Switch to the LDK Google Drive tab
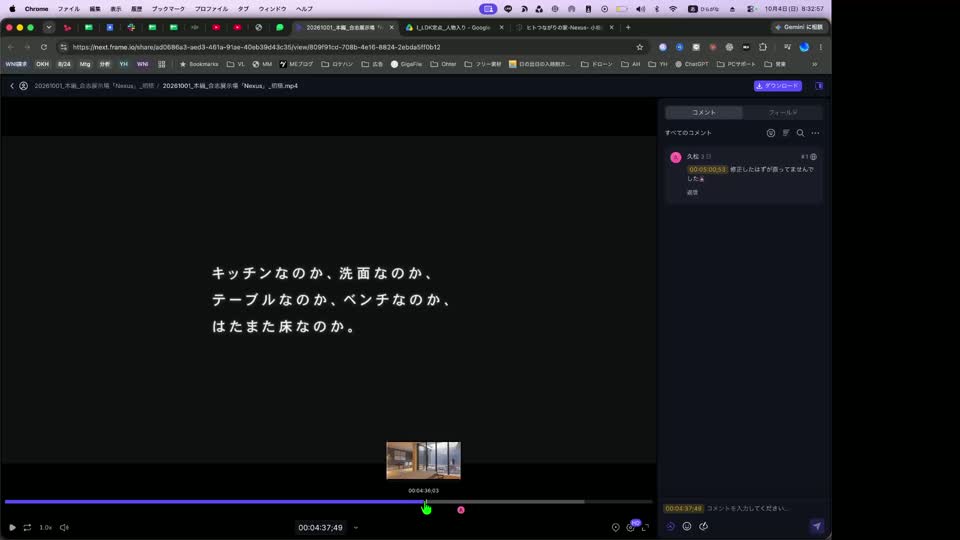Viewport: 960px width, 540px height. pos(454,28)
